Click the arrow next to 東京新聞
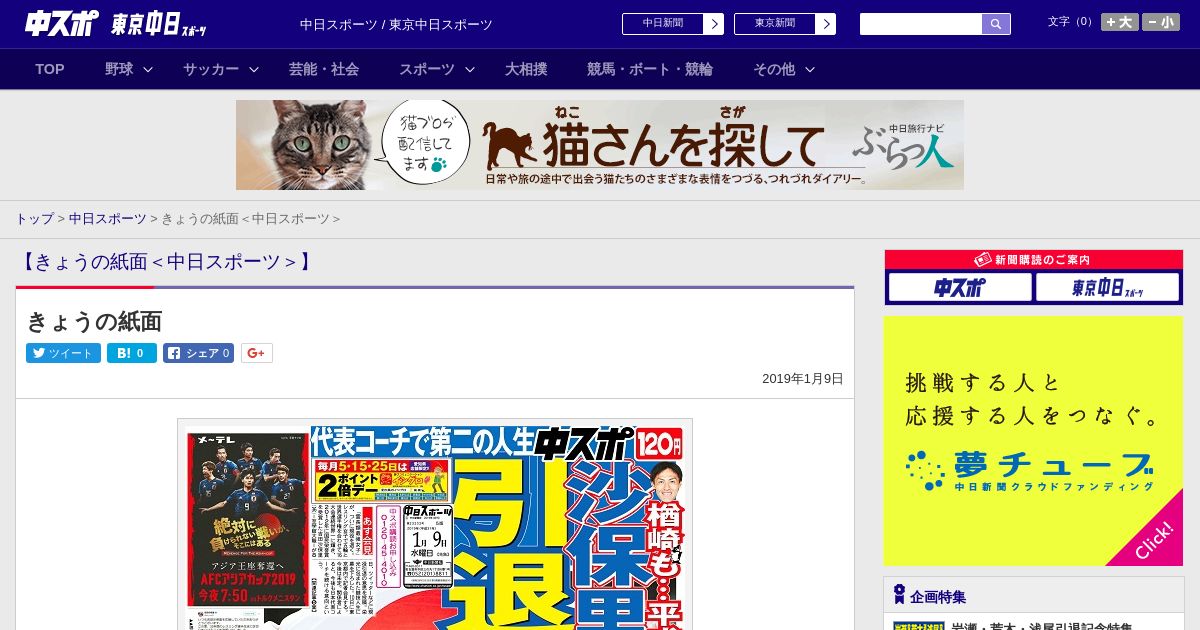This screenshot has height=630, width=1200. click(x=826, y=24)
